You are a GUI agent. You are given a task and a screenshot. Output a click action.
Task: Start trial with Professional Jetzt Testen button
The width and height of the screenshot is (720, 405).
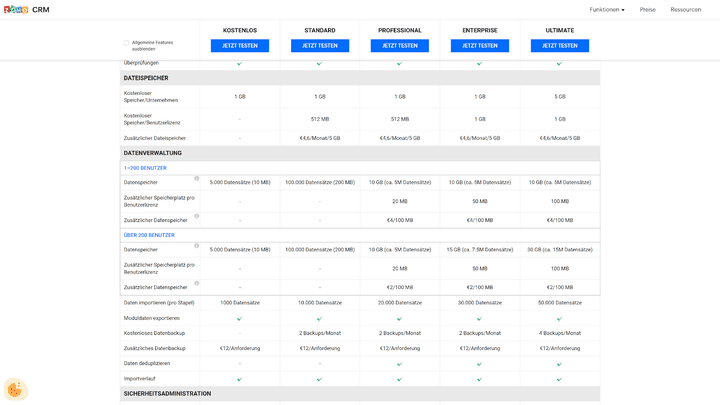(400, 46)
